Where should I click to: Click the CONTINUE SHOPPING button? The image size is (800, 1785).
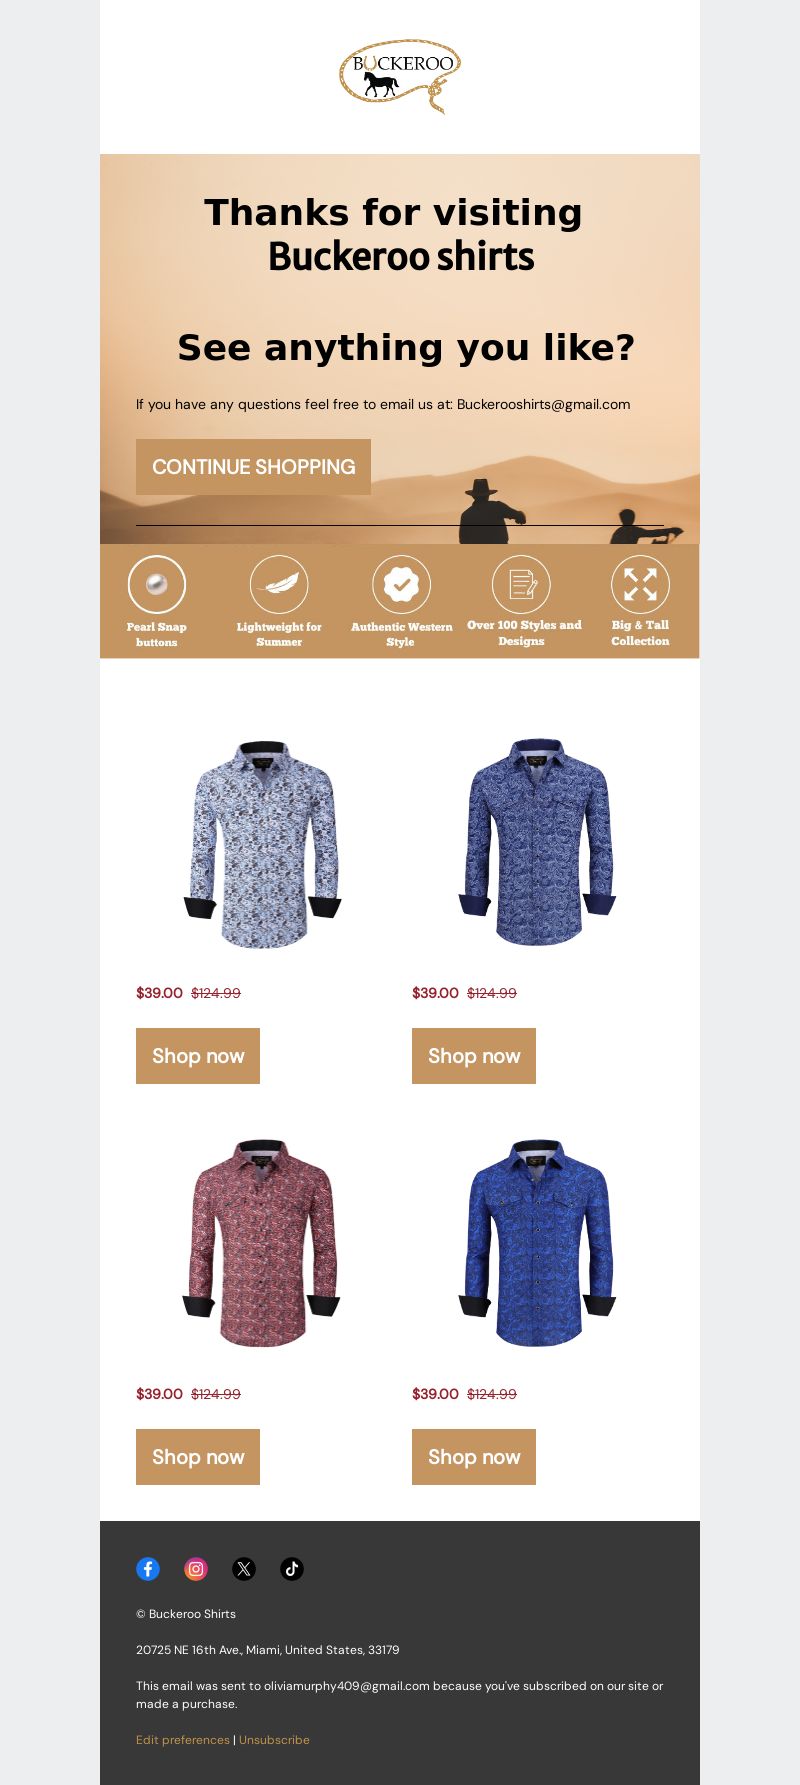click(x=253, y=467)
